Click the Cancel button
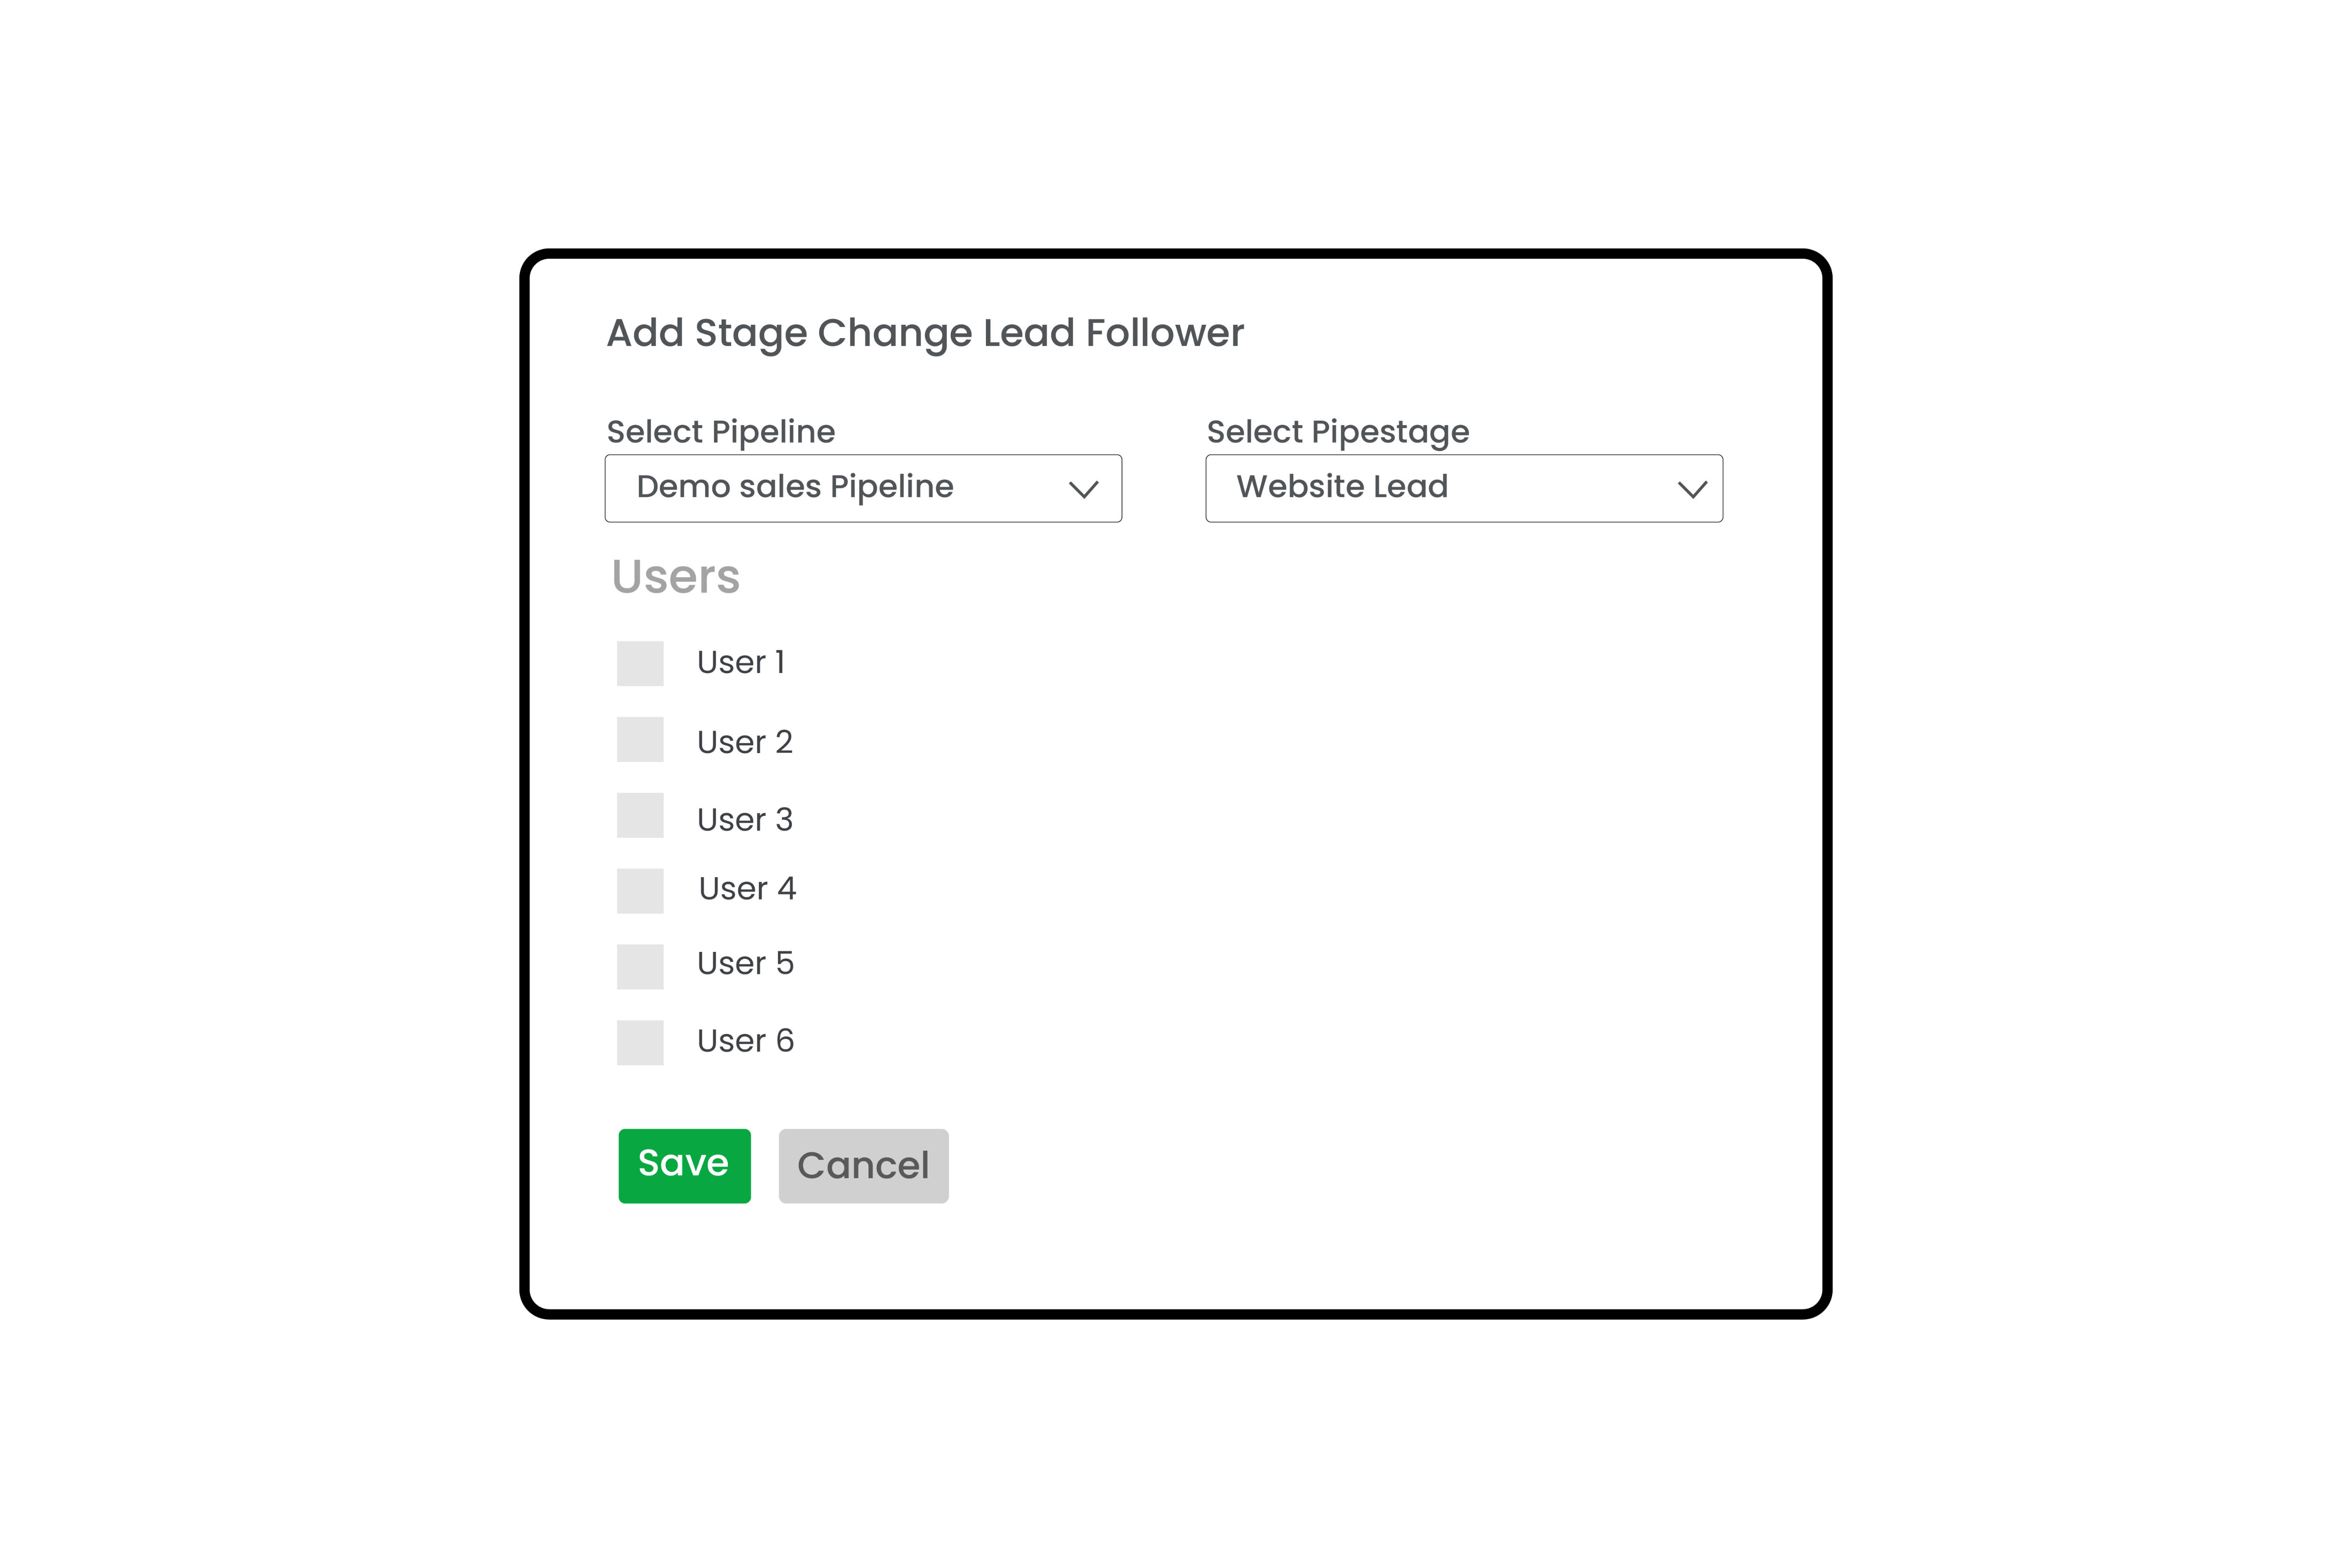 tap(863, 1166)
